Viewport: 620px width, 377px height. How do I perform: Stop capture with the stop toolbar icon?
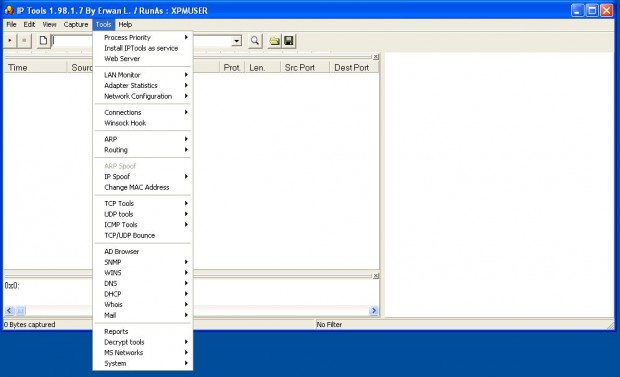click(24, 40)
